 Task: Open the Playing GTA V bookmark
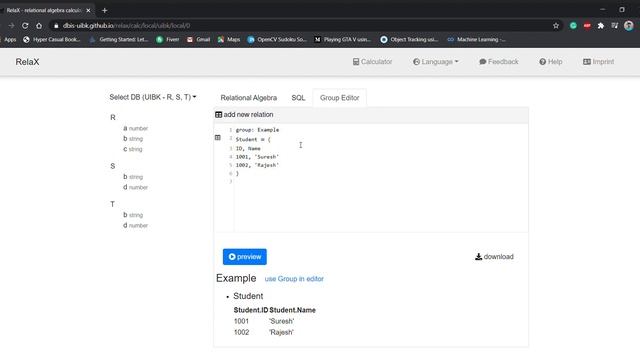342,40
